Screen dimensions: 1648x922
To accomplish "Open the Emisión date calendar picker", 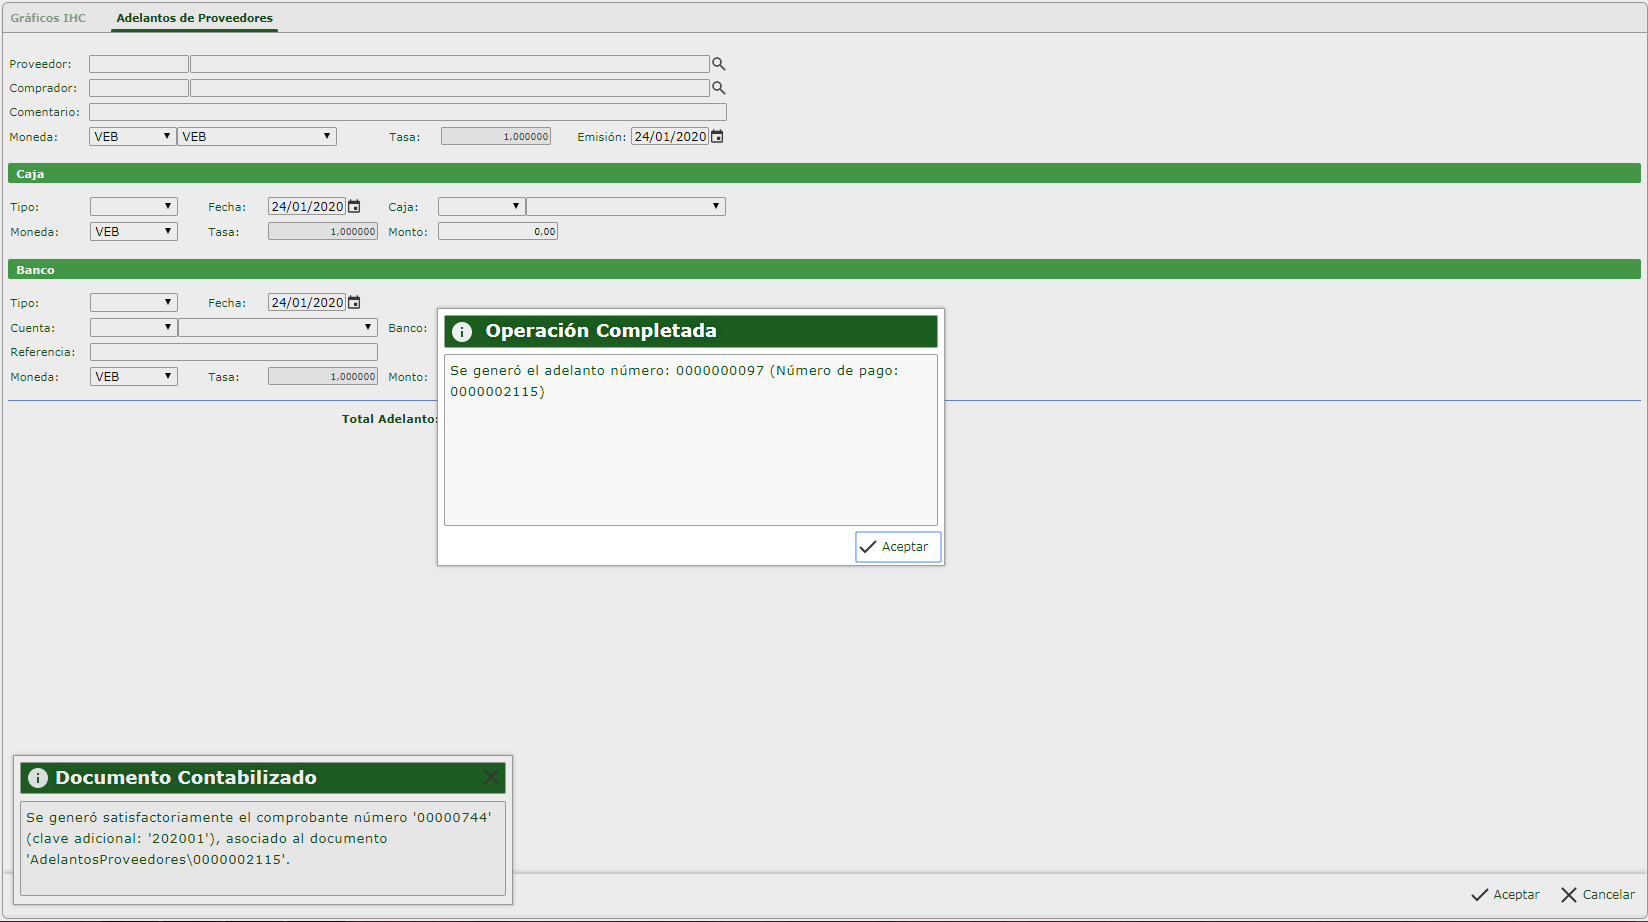I will 717,137.
